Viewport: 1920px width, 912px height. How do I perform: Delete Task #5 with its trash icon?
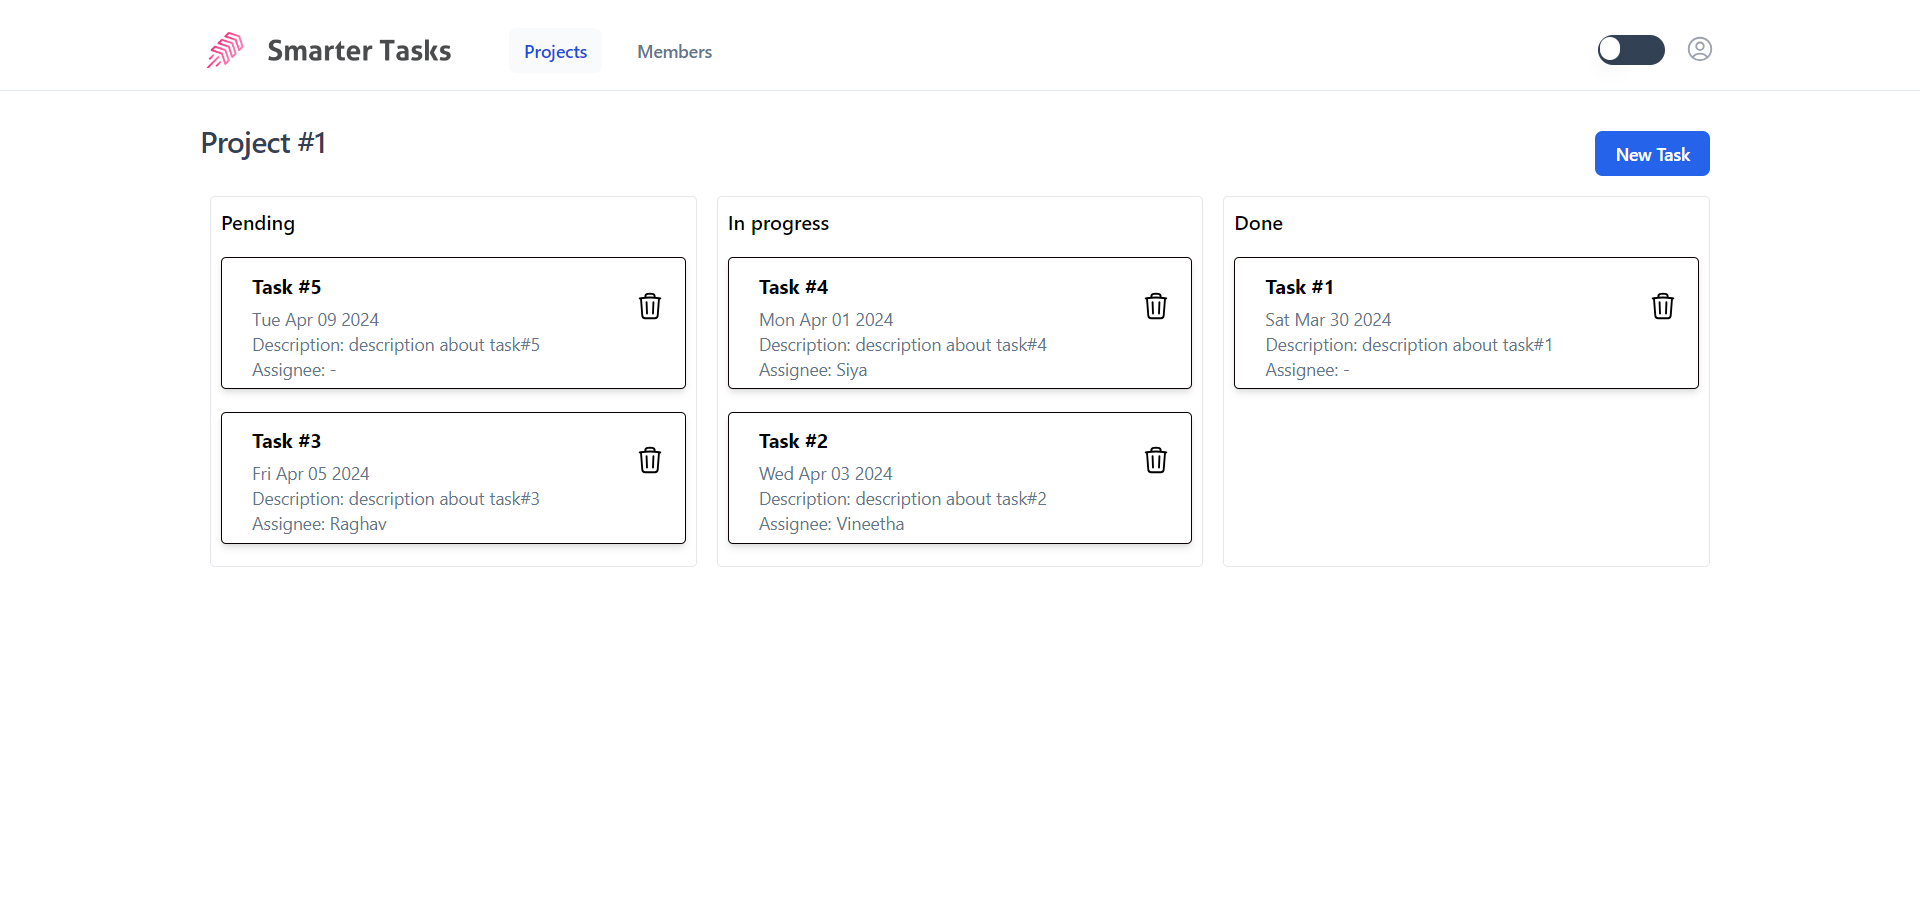click(650, 306)
